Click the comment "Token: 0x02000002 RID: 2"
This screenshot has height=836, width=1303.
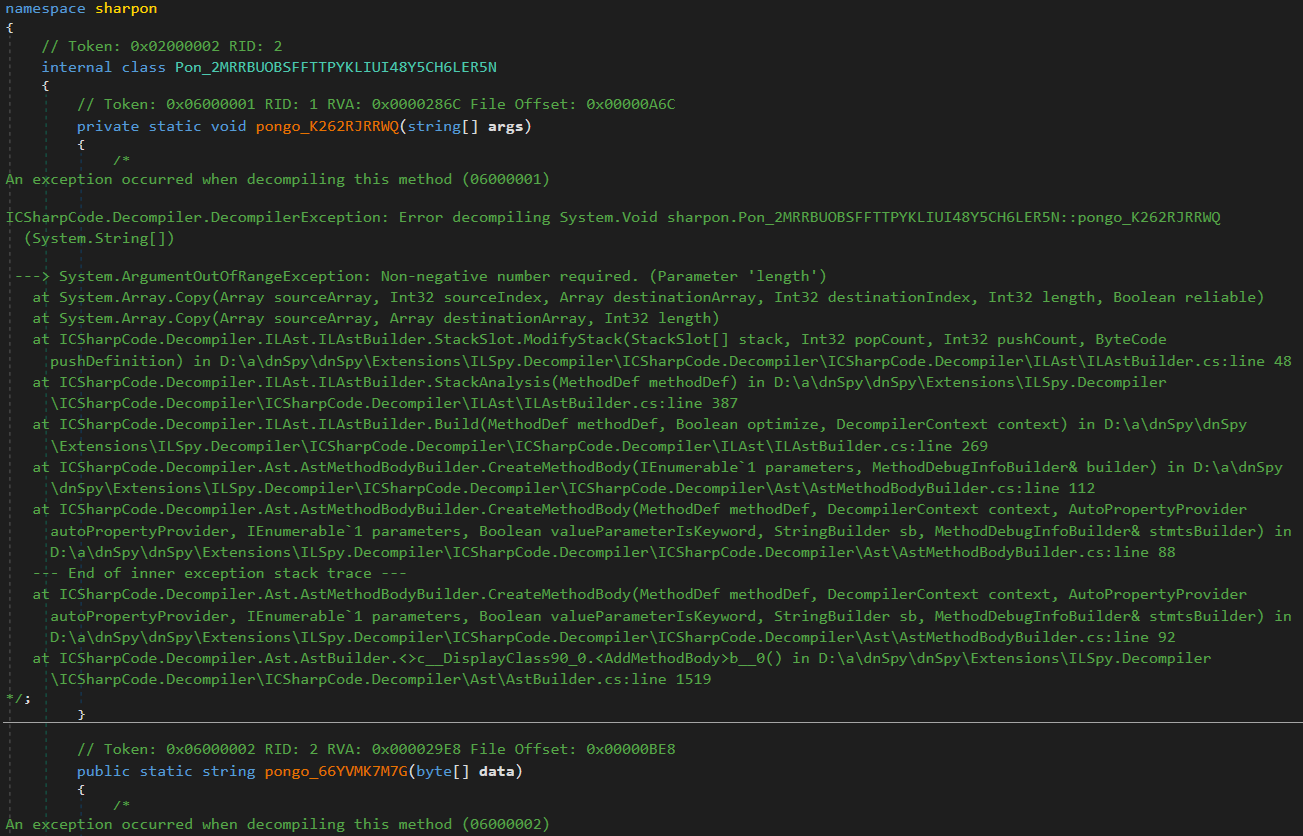click(x=162, y=46)
